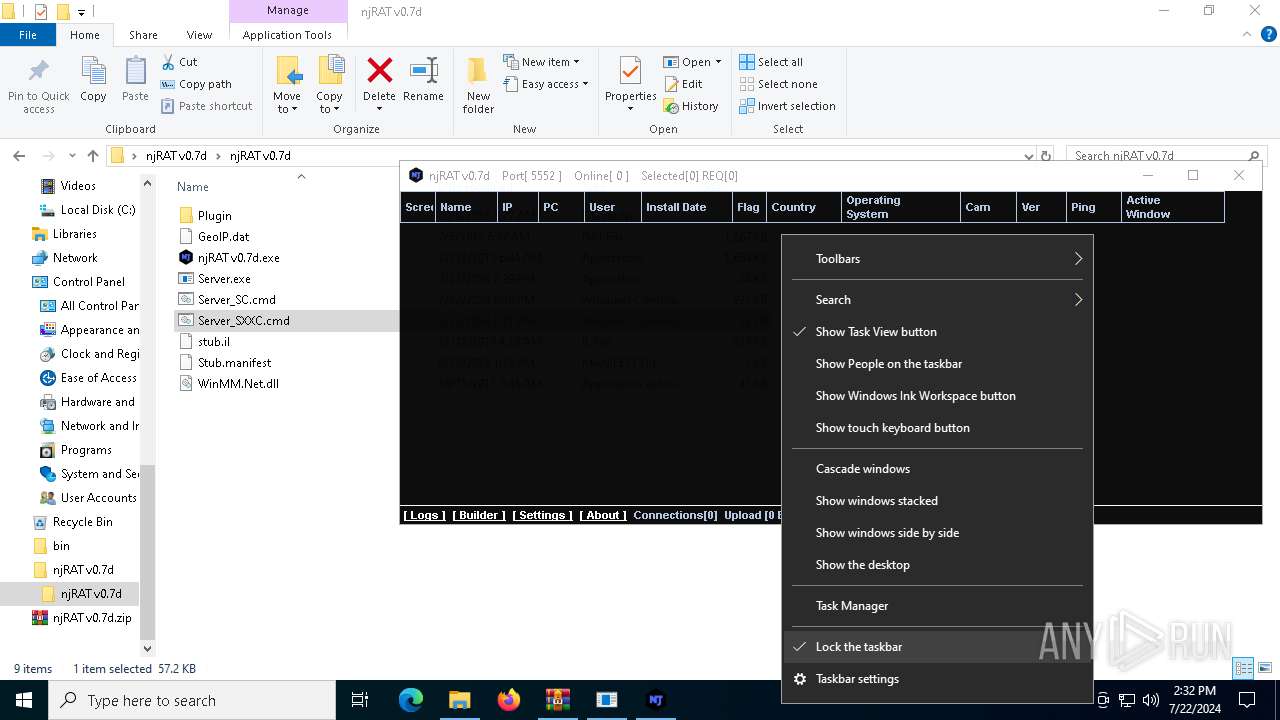Click the Windows Start button
The height and width of the screenshot is (720, 1280).
point(24,700)
